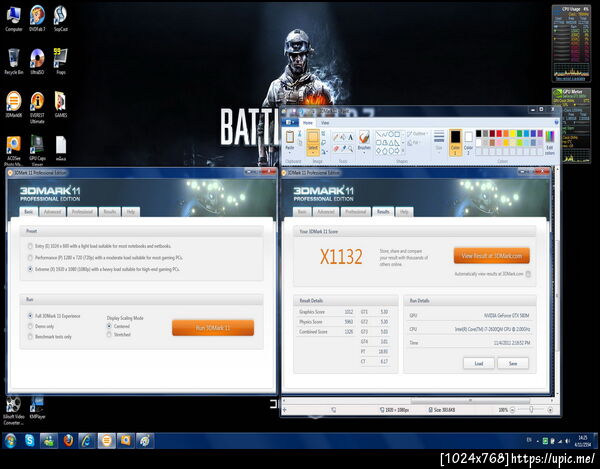Open the shape Outline dropdown in Paint
The image size is (600, 469).
pos(417,134)
